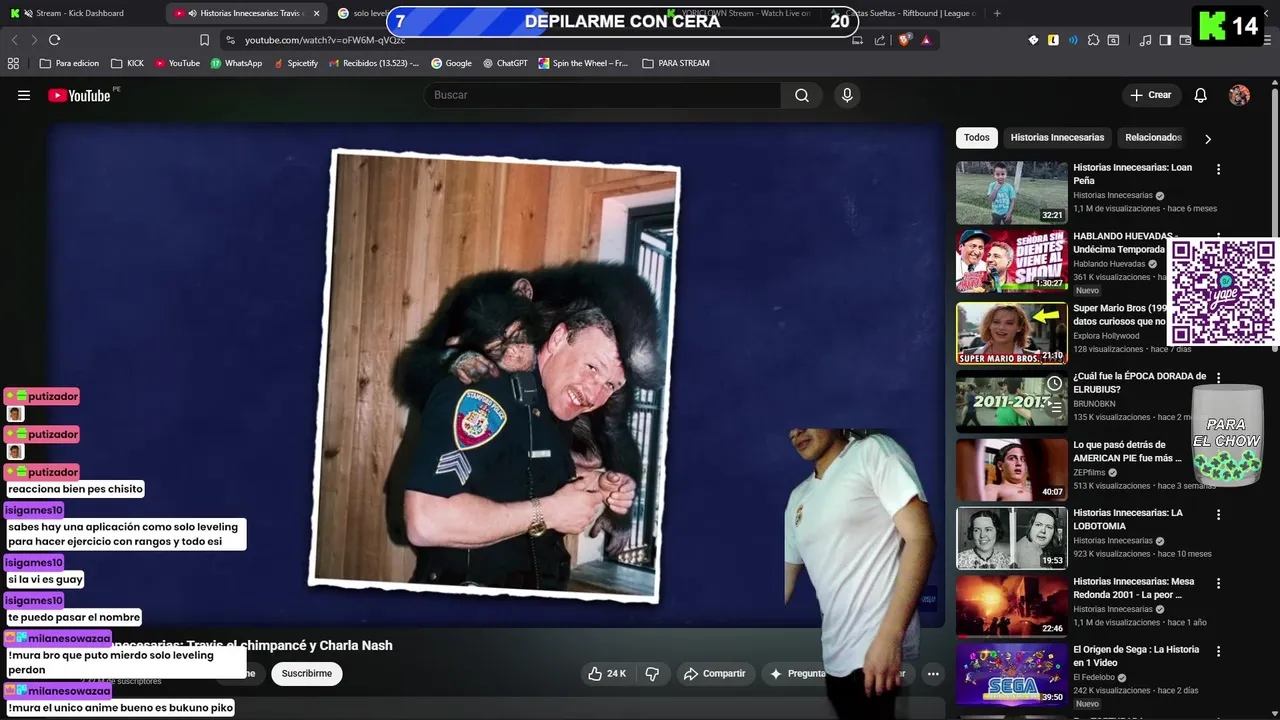Switch to the Riftbound League tab

pyautogui.click(x=905, y=13)
